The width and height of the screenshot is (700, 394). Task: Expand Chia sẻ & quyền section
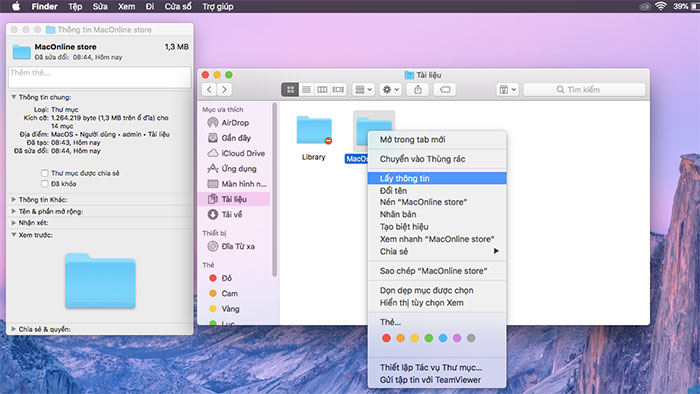[x=14, y=329]
